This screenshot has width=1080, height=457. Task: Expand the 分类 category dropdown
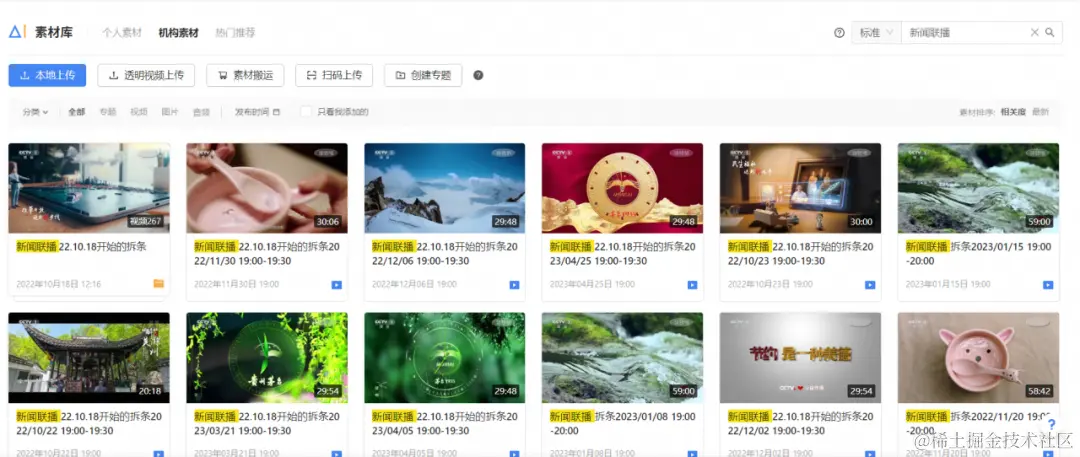tap(35, 112)
